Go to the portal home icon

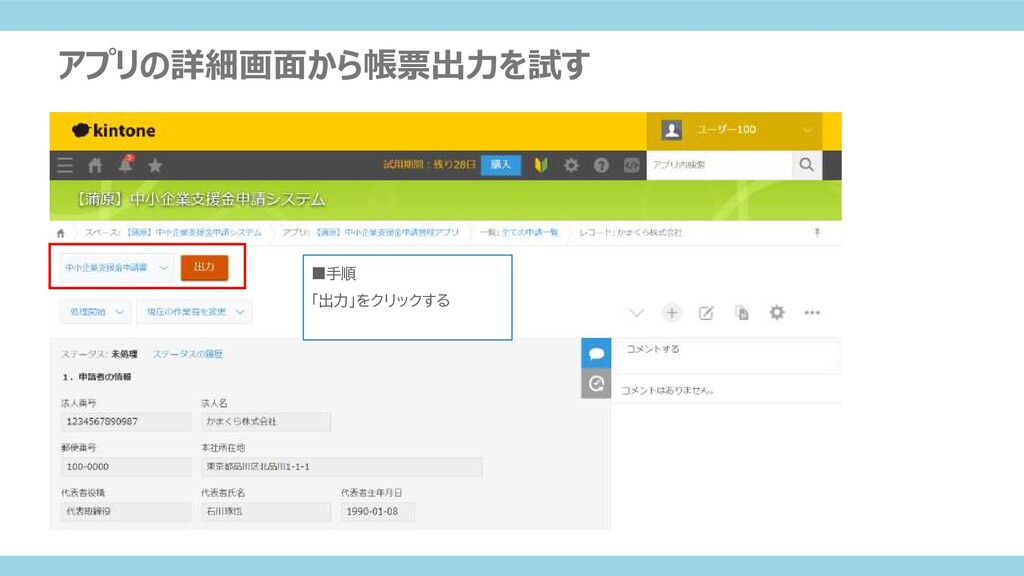(x=95, y=165)
